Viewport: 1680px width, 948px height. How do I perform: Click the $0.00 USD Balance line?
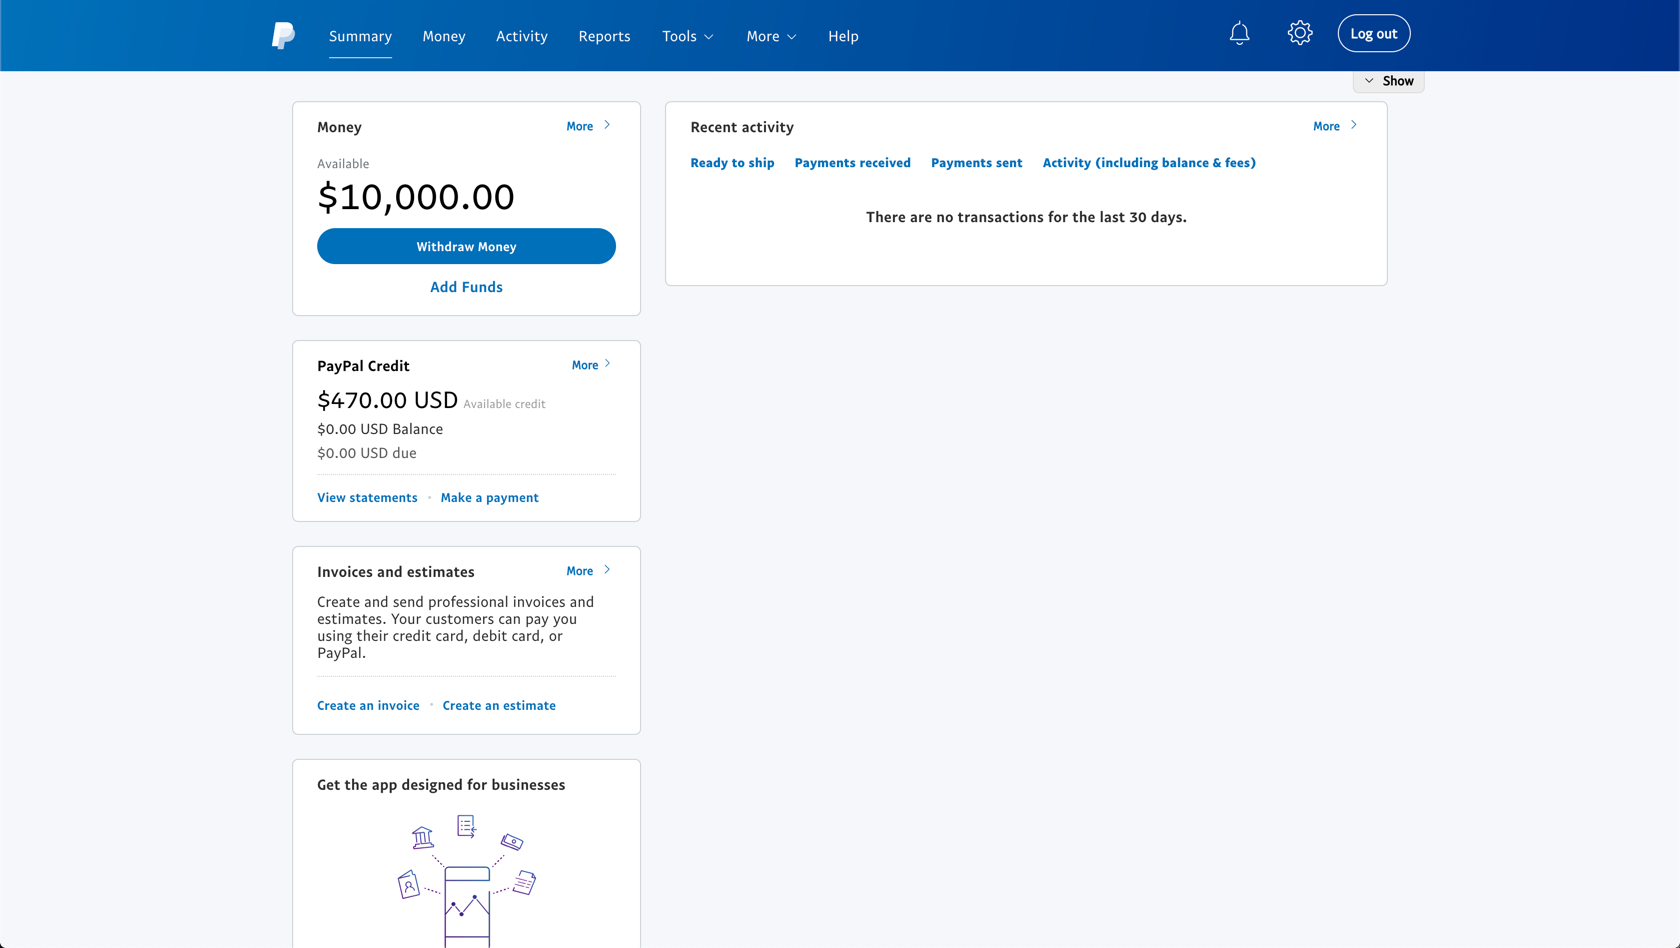380,429
